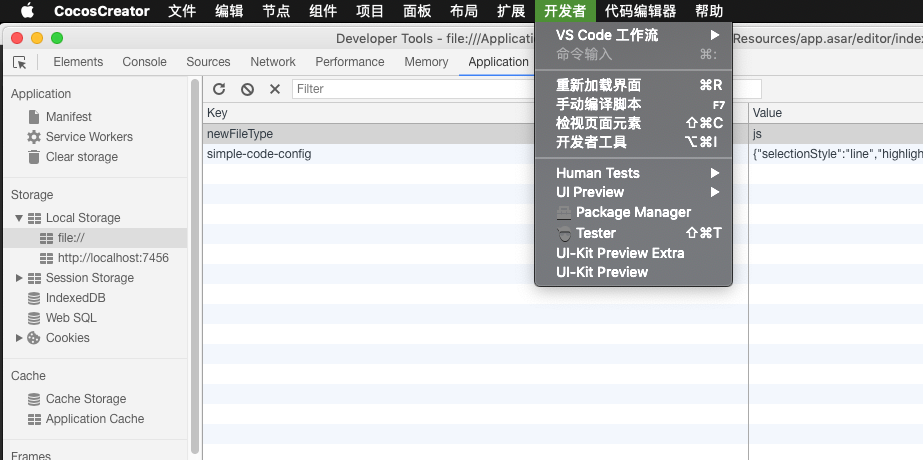Screen dimensions: 923x460
Task: Click the refresh storage icon
Action: click(219, 89)
